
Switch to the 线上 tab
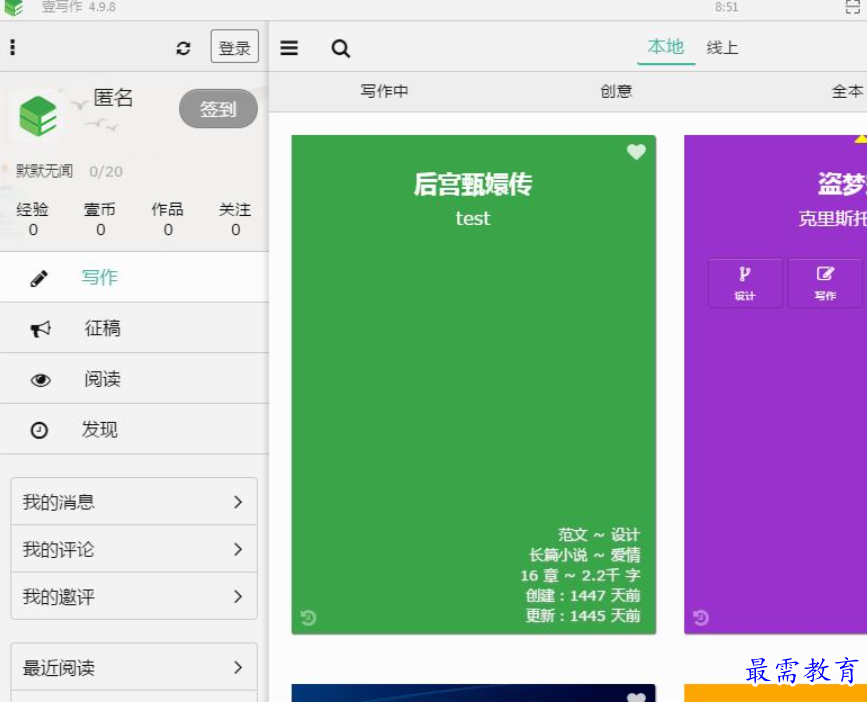(x=722, y=47)
